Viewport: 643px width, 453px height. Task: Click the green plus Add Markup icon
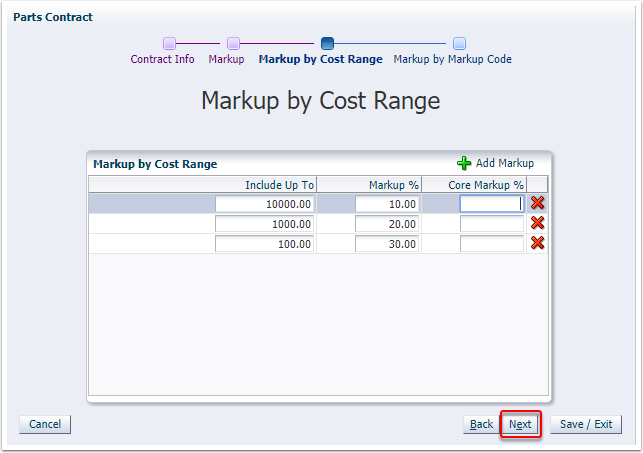point(464,163)
